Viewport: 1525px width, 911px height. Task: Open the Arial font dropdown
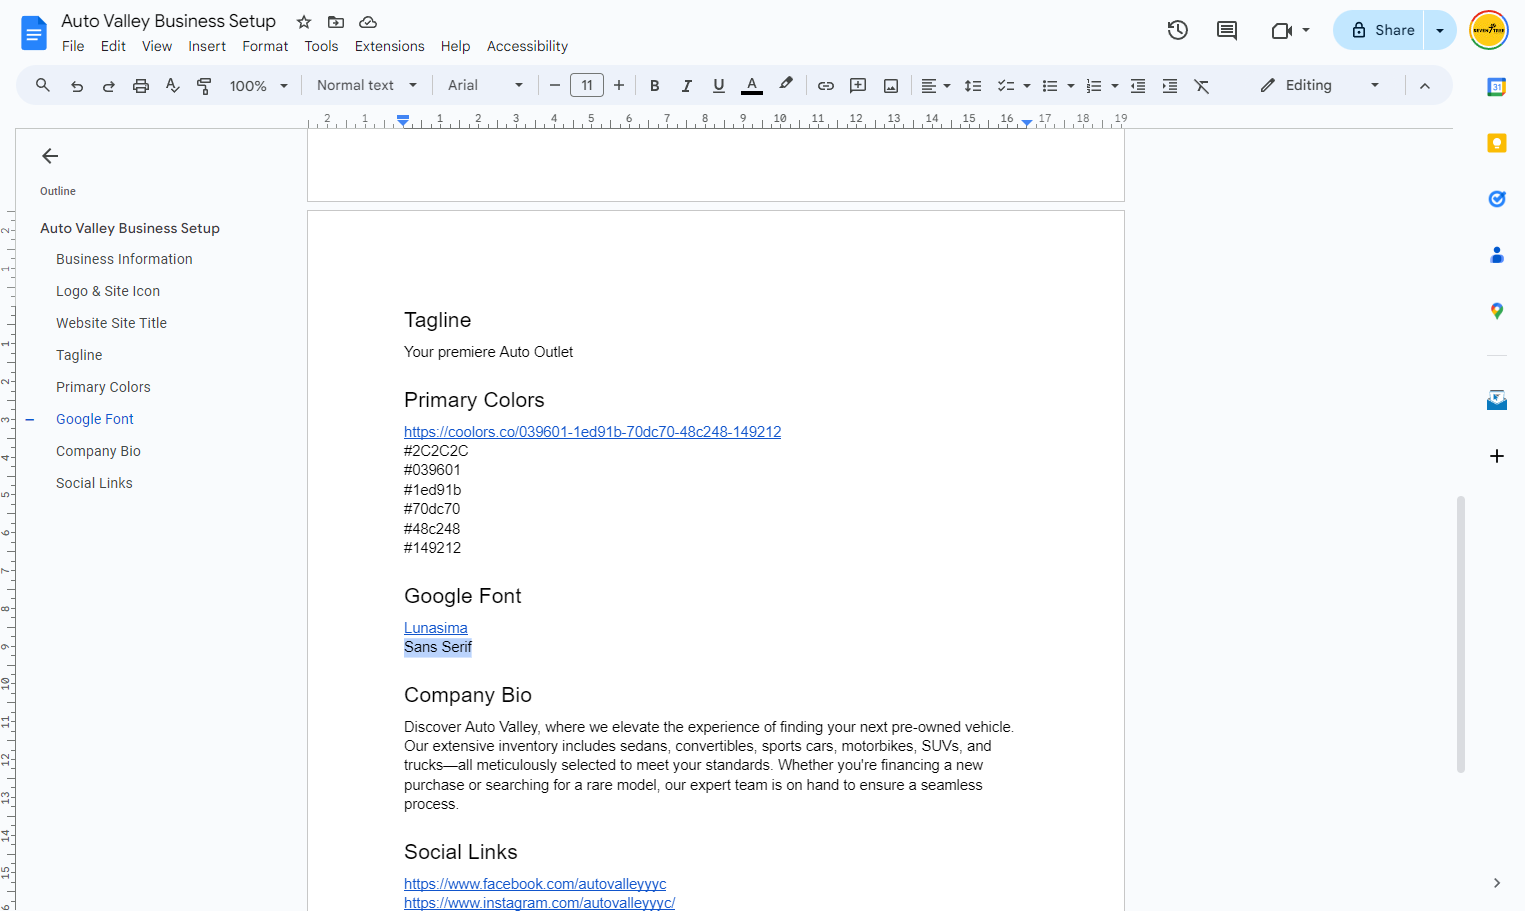tap(486, 86)
